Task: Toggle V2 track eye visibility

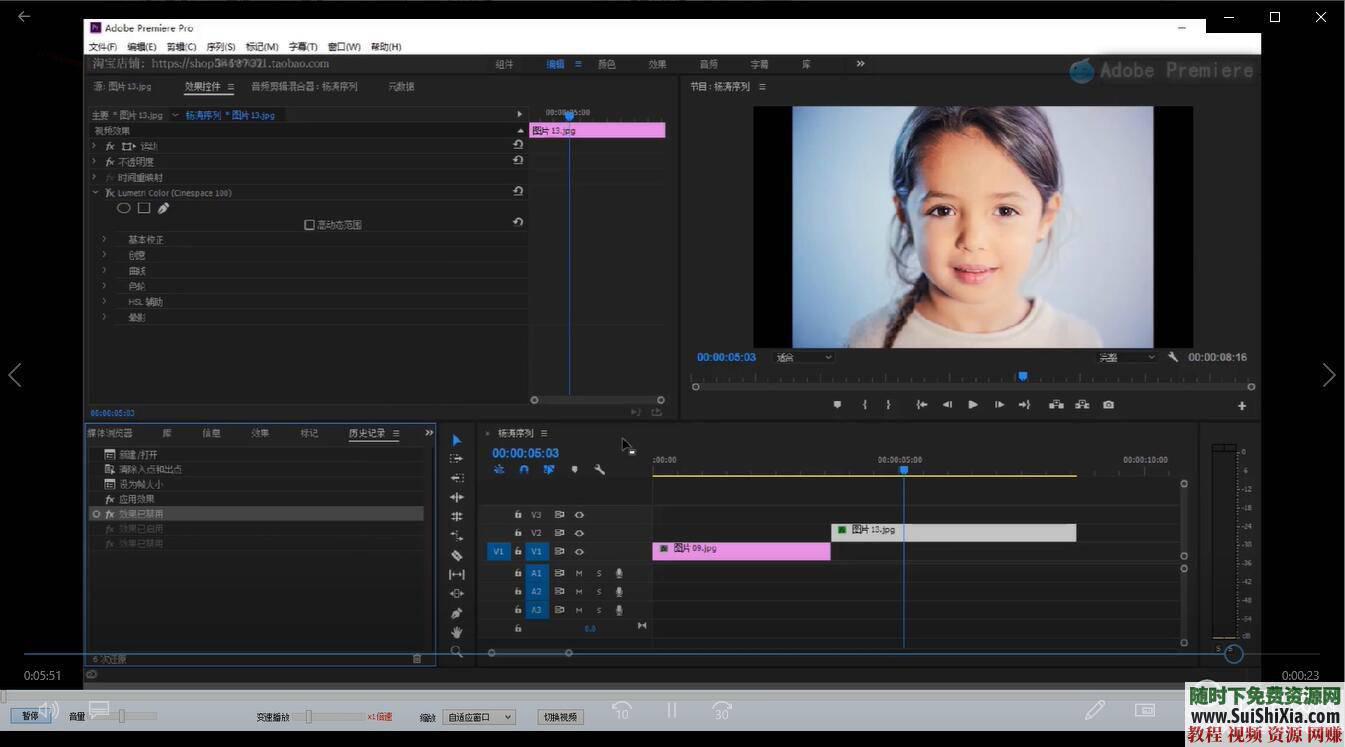Action: [x=579, y=533]
